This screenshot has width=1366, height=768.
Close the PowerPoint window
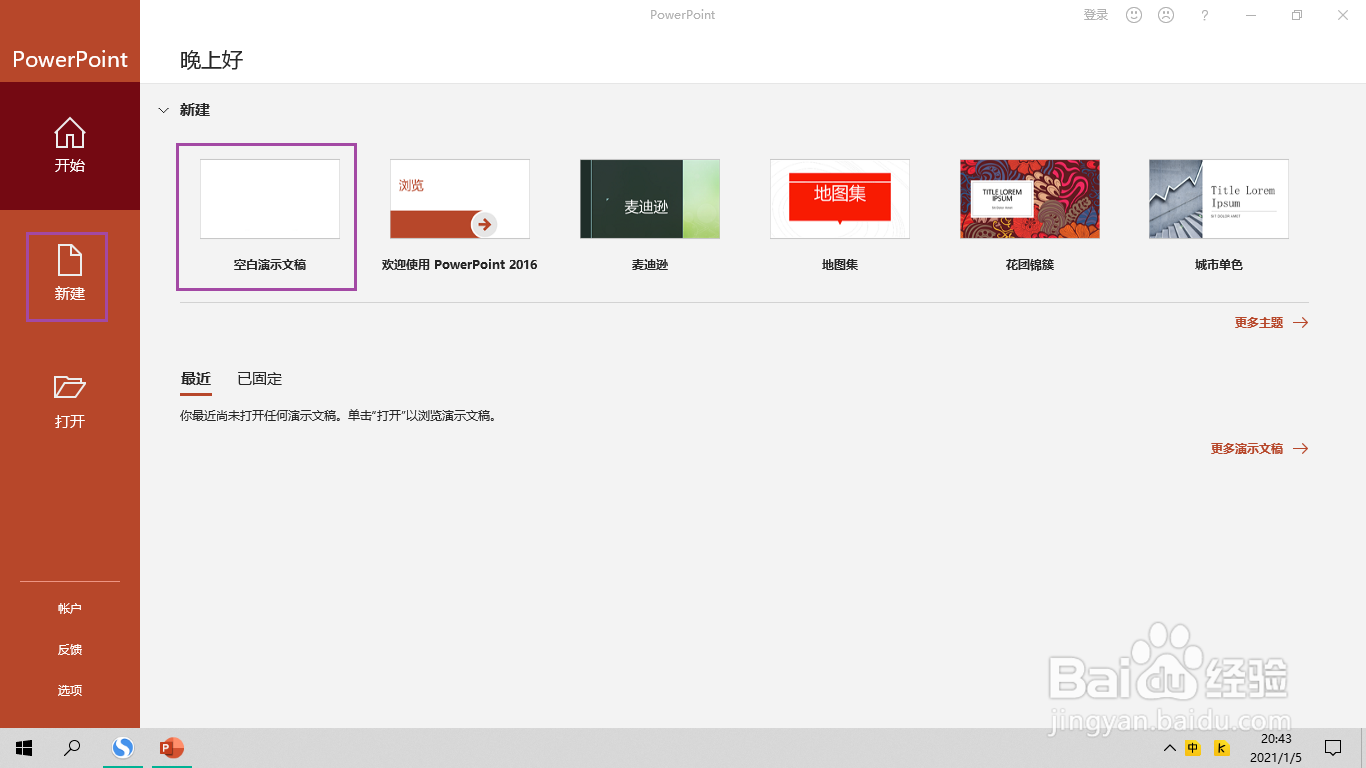[1343, 15]
